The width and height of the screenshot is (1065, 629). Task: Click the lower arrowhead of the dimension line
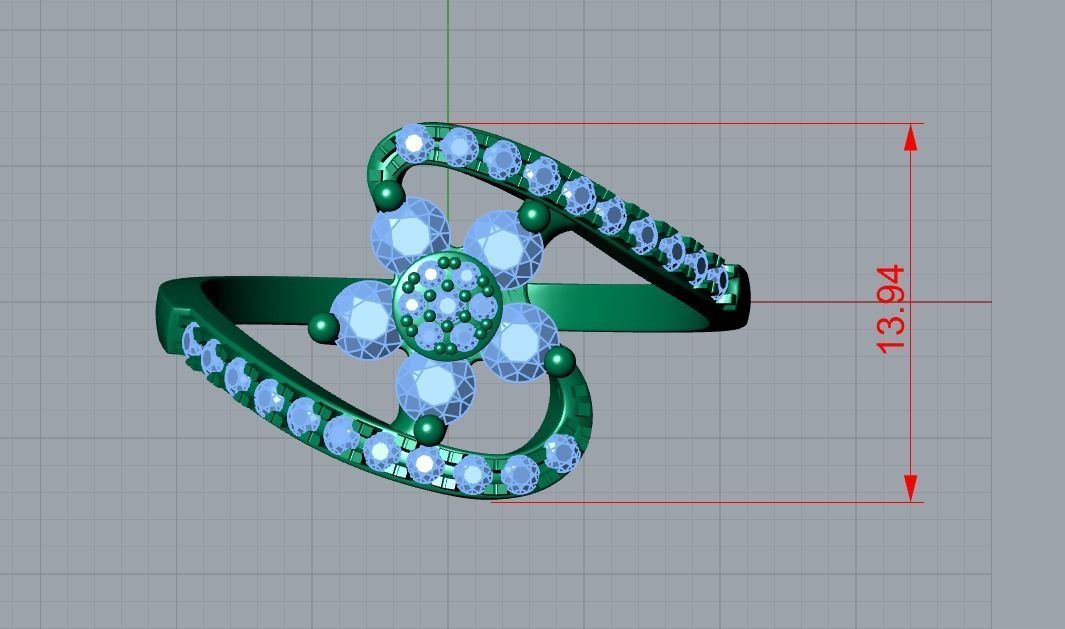(910, 488)
